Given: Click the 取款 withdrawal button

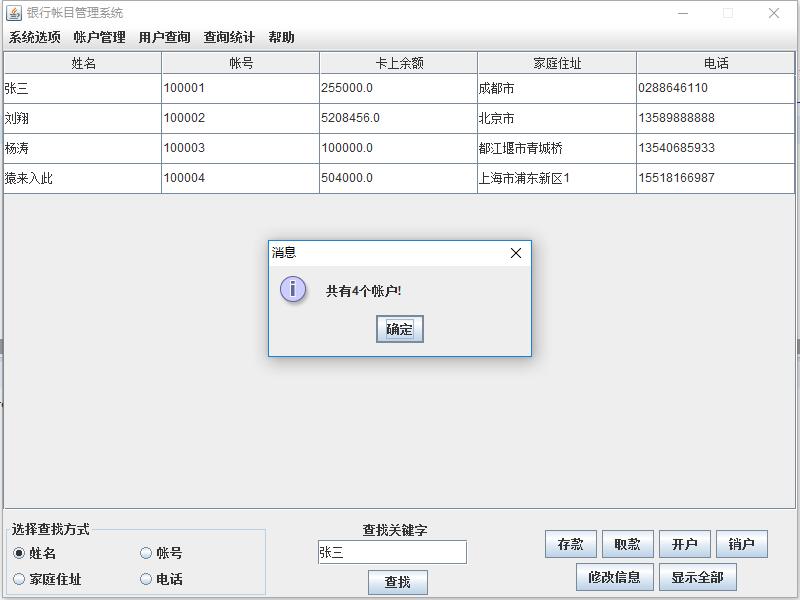Looking at the screenshot, I should point(630,544).
